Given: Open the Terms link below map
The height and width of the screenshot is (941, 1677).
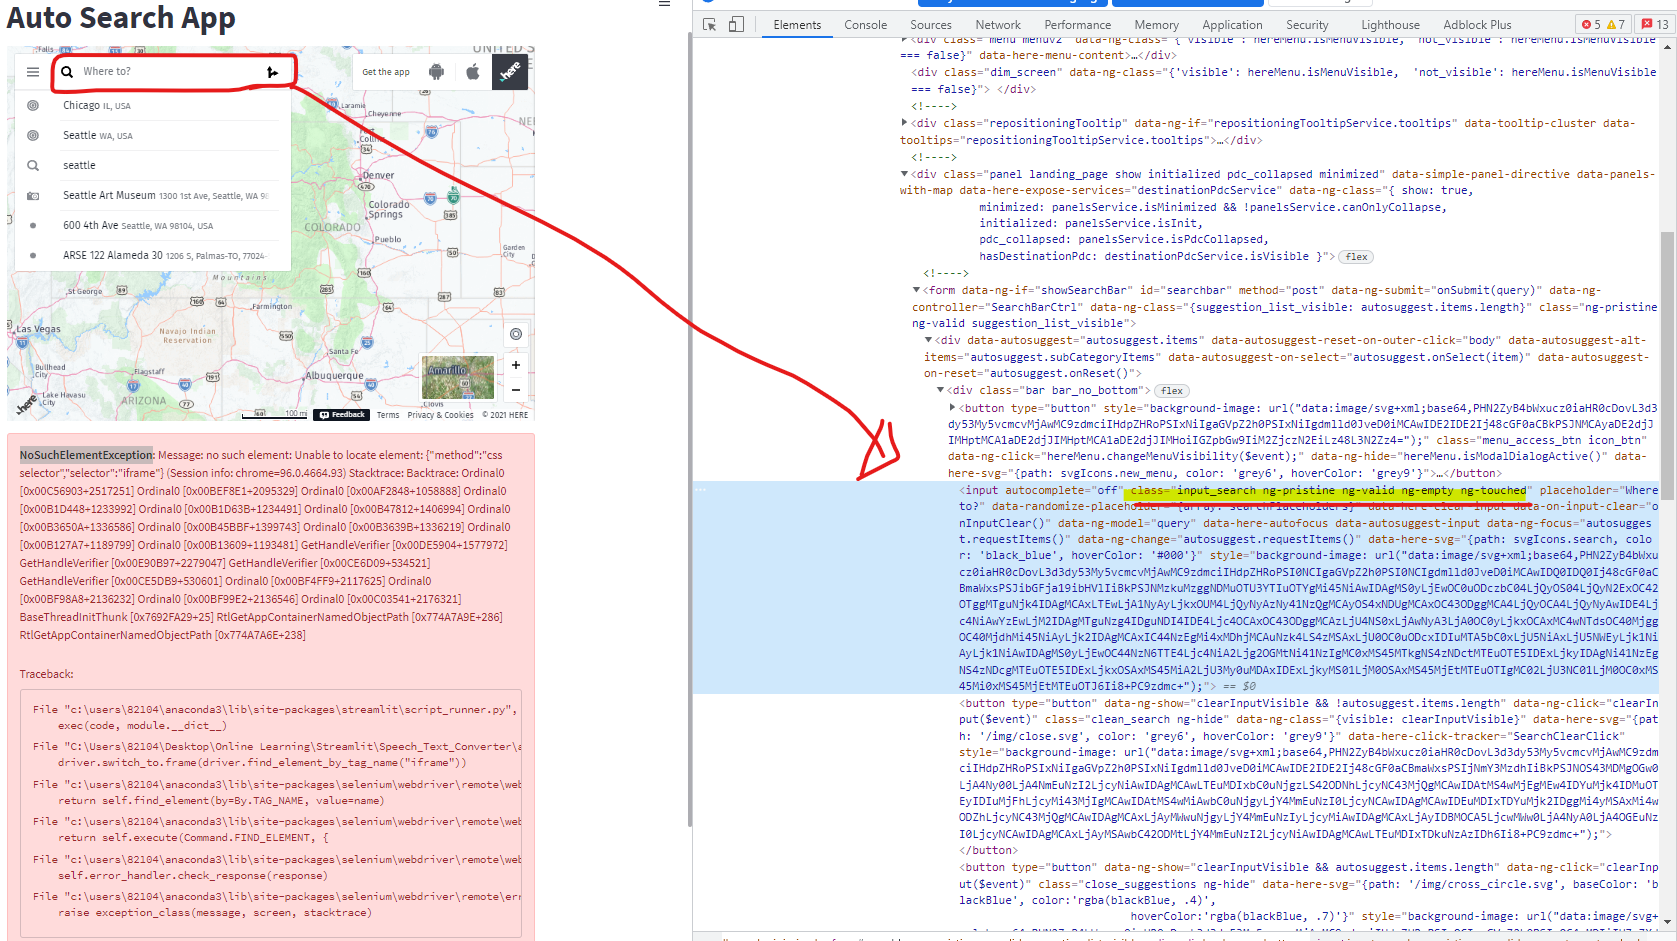Looking at the screenshot, I should (x=388, y=415).
